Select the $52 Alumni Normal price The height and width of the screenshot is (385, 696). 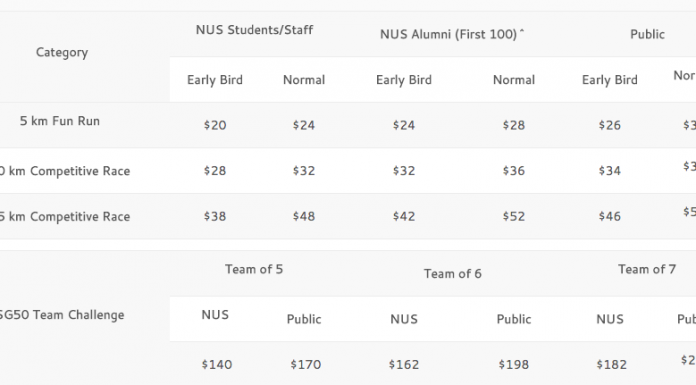coord(514,216)
